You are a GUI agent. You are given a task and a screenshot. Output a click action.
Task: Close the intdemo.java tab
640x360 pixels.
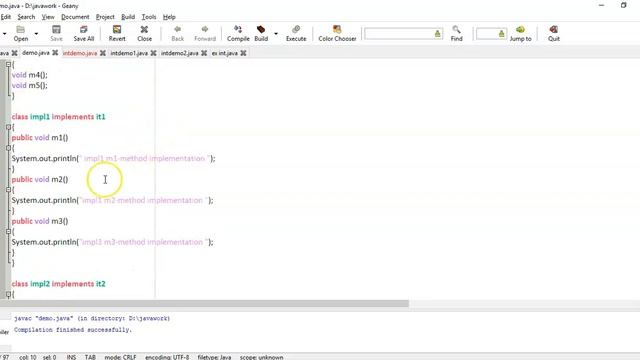coord(103,53)
